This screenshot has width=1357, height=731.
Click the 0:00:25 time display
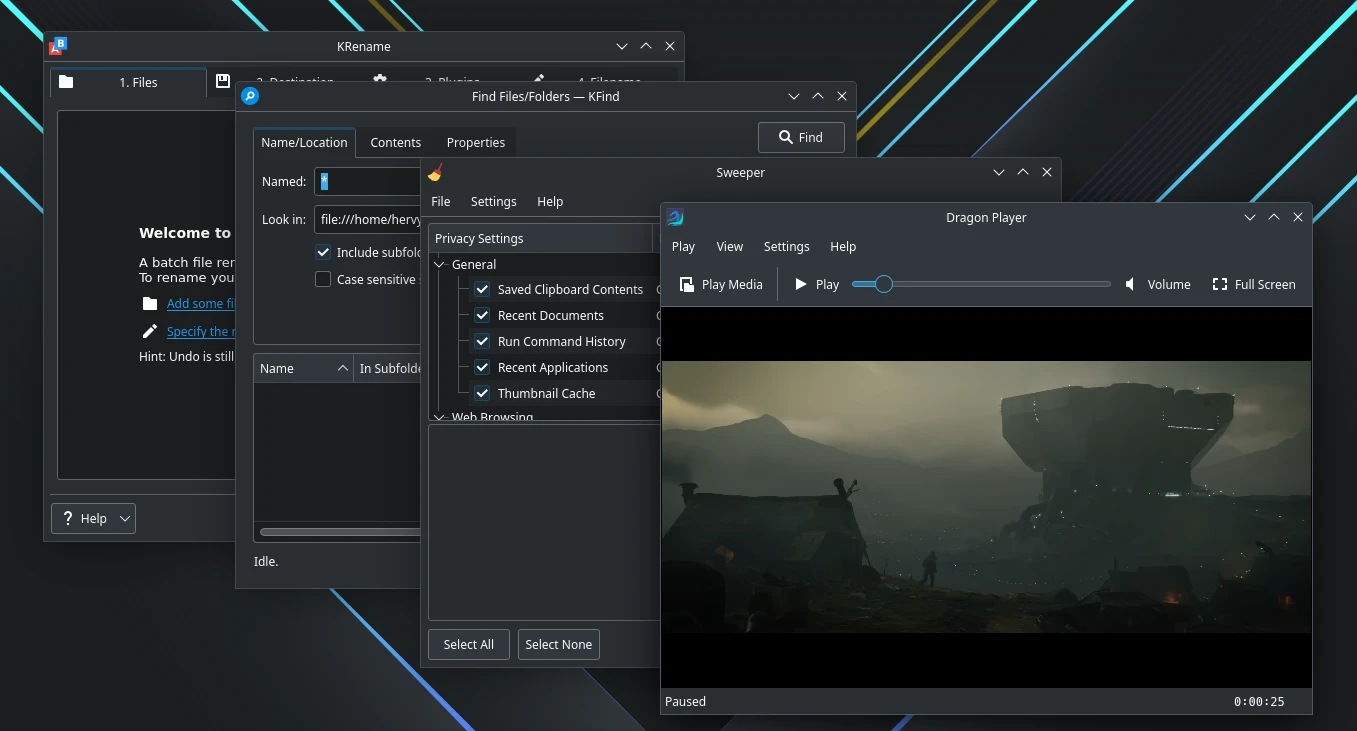[1259, 701]
